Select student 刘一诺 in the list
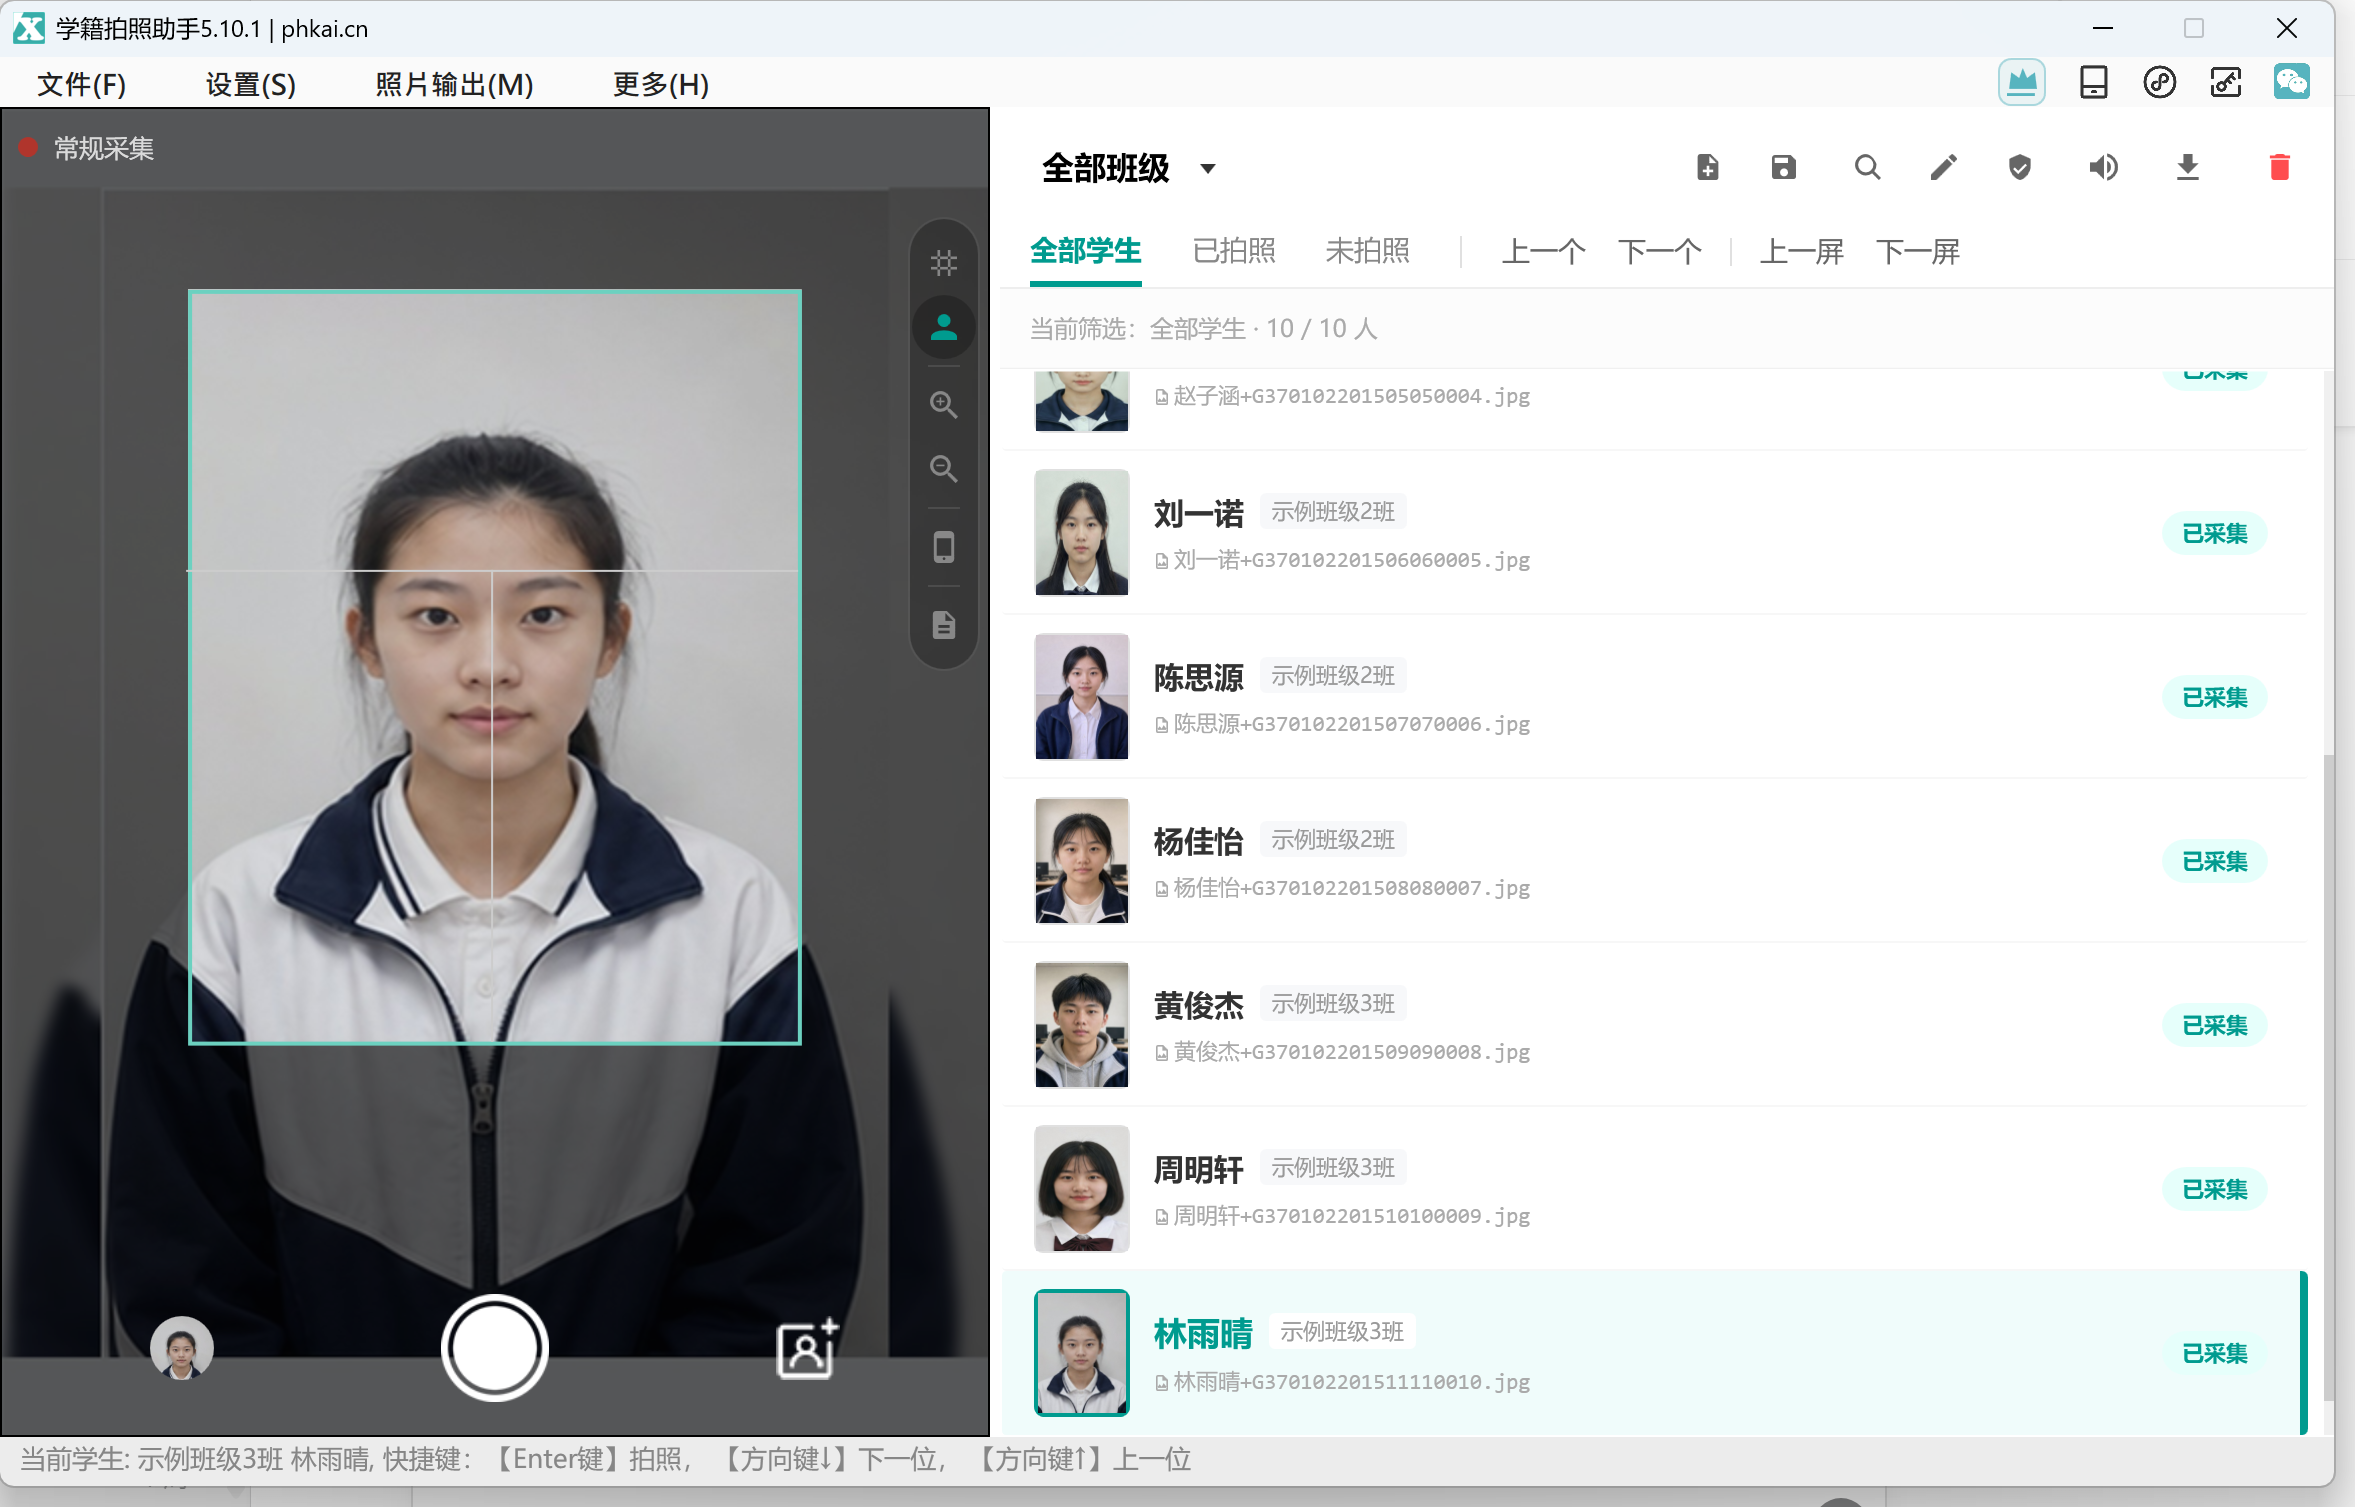The width and height of the screenshot is (2355, 1507). 1654,533
